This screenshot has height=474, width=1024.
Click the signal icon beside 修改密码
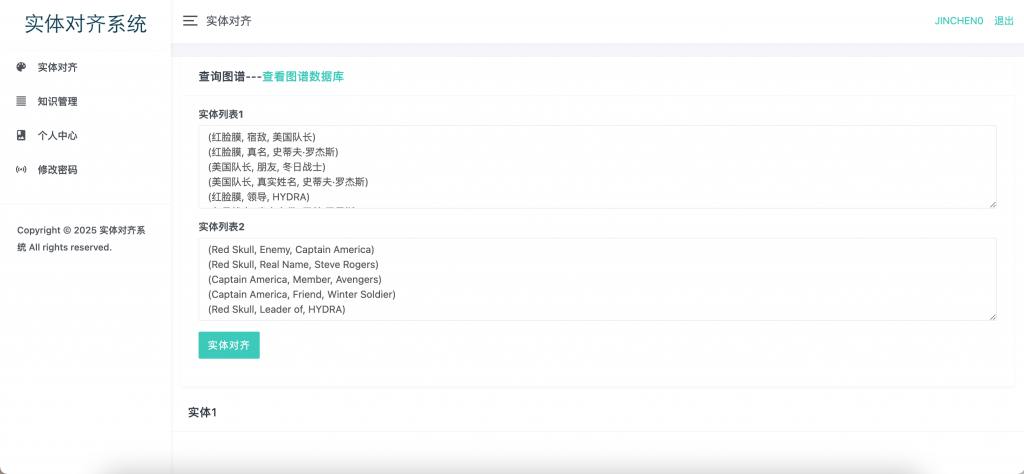(x=21, y=170)
